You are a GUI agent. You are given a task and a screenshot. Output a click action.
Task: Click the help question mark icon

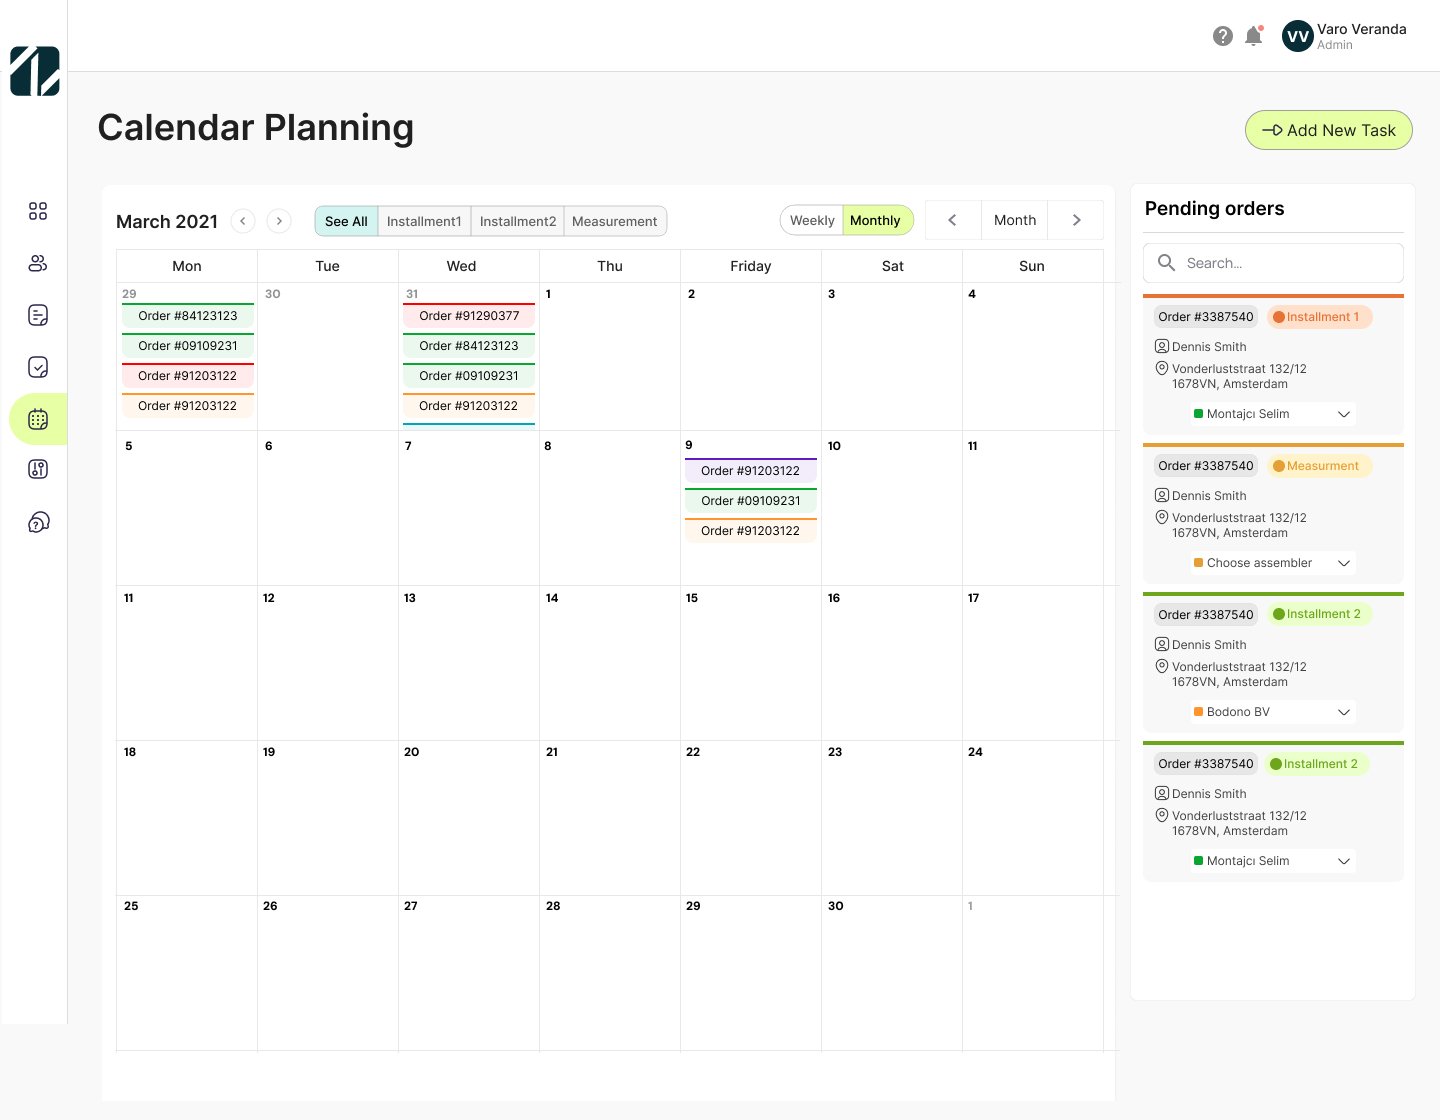[x=1222, y=36]
